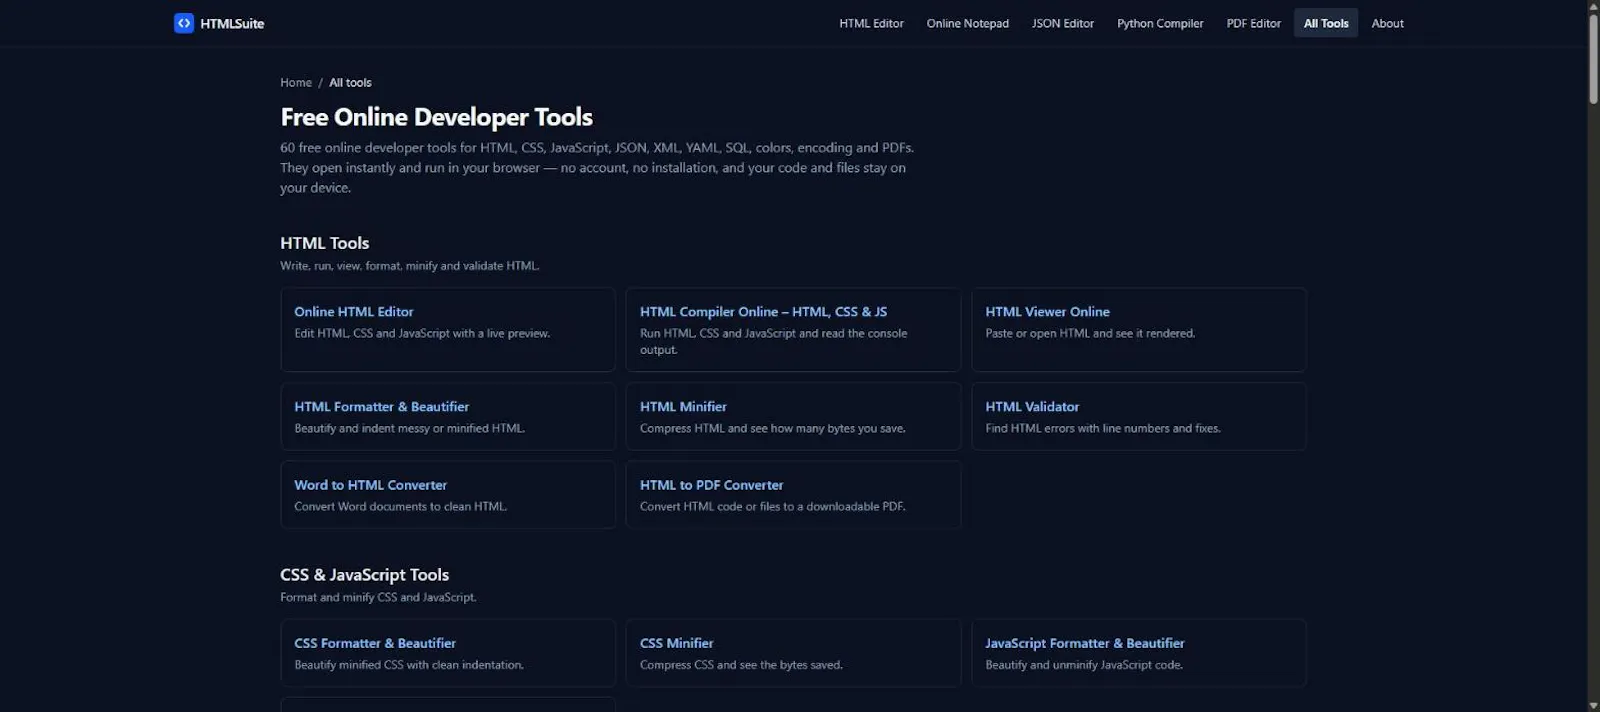Open the Online HTML Editor card
The image size is (1600, 712).
(x=448, y=330)
